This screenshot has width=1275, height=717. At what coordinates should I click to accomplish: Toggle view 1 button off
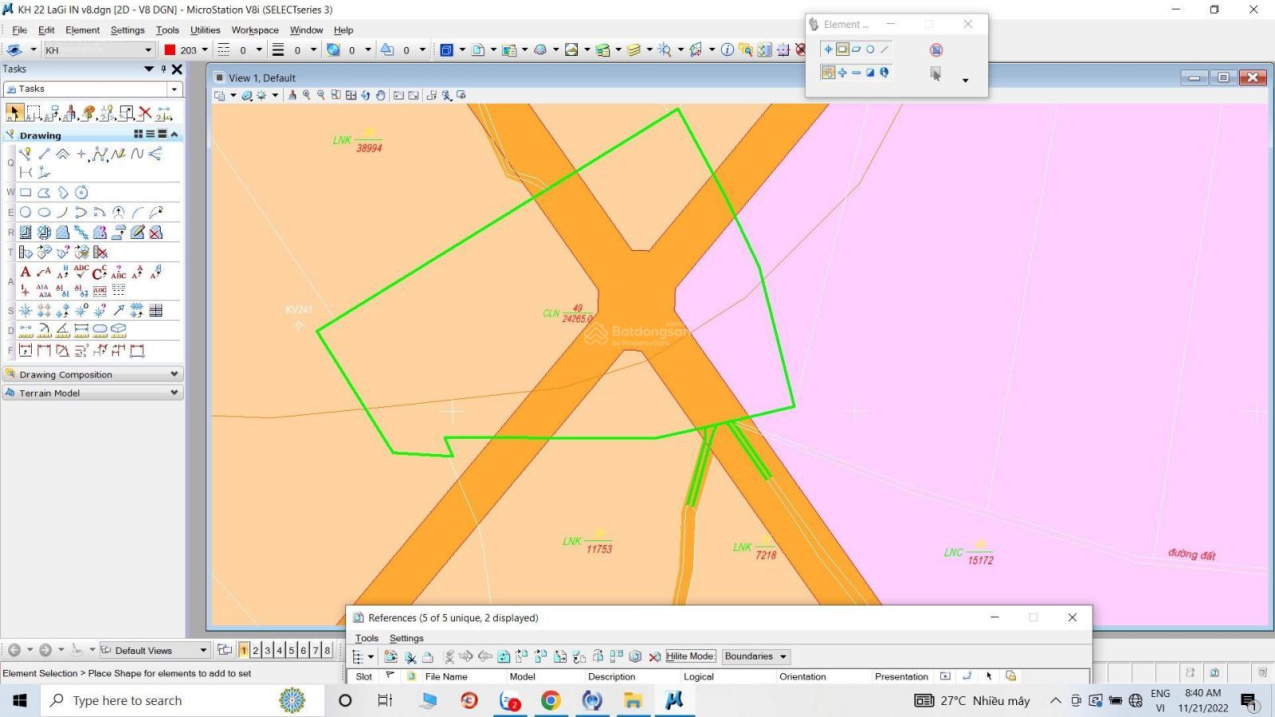pos(244,651)
